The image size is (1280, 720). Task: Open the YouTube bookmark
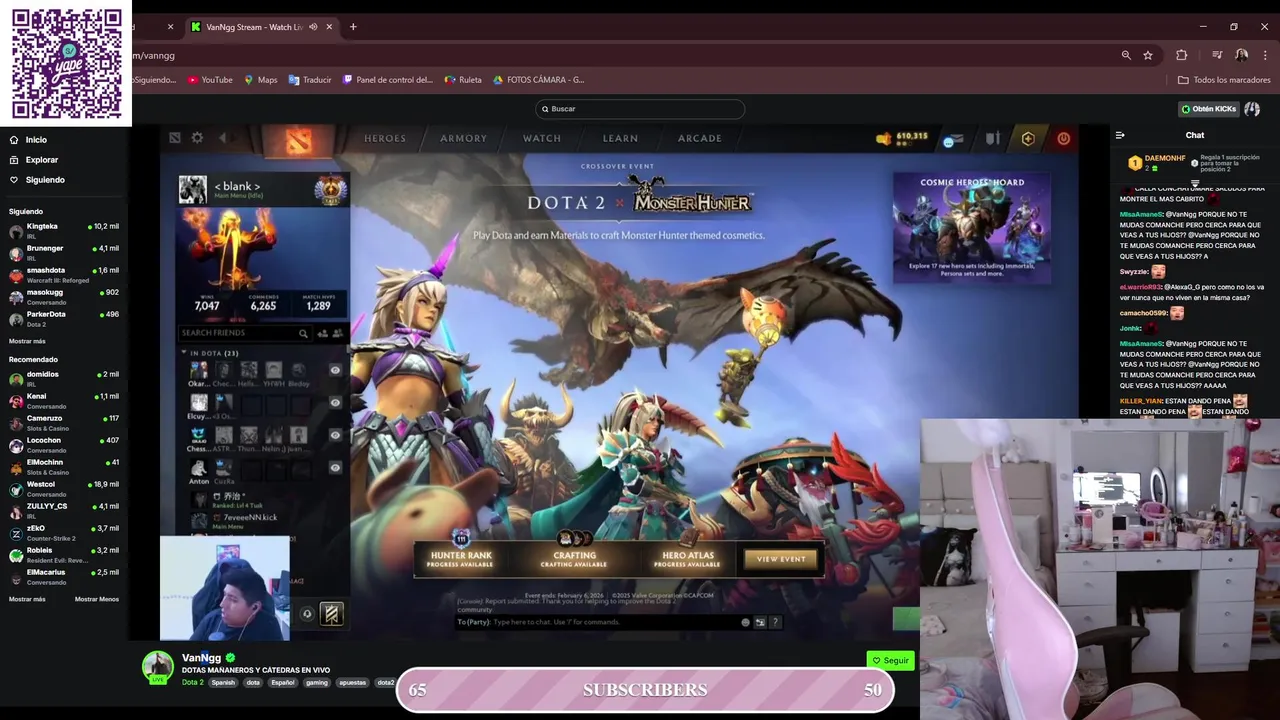(210, 80)
